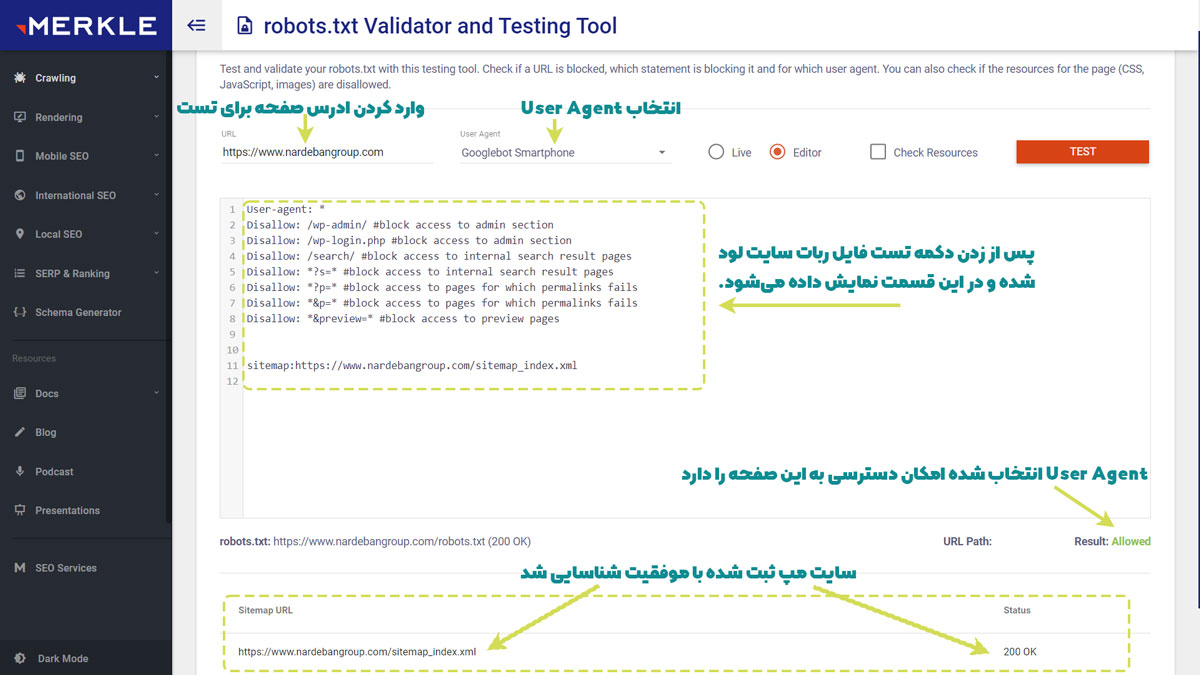Click the Status column header
Image resolution: width=1200 pixels, height=675 pixels.
click(1017, 610)
